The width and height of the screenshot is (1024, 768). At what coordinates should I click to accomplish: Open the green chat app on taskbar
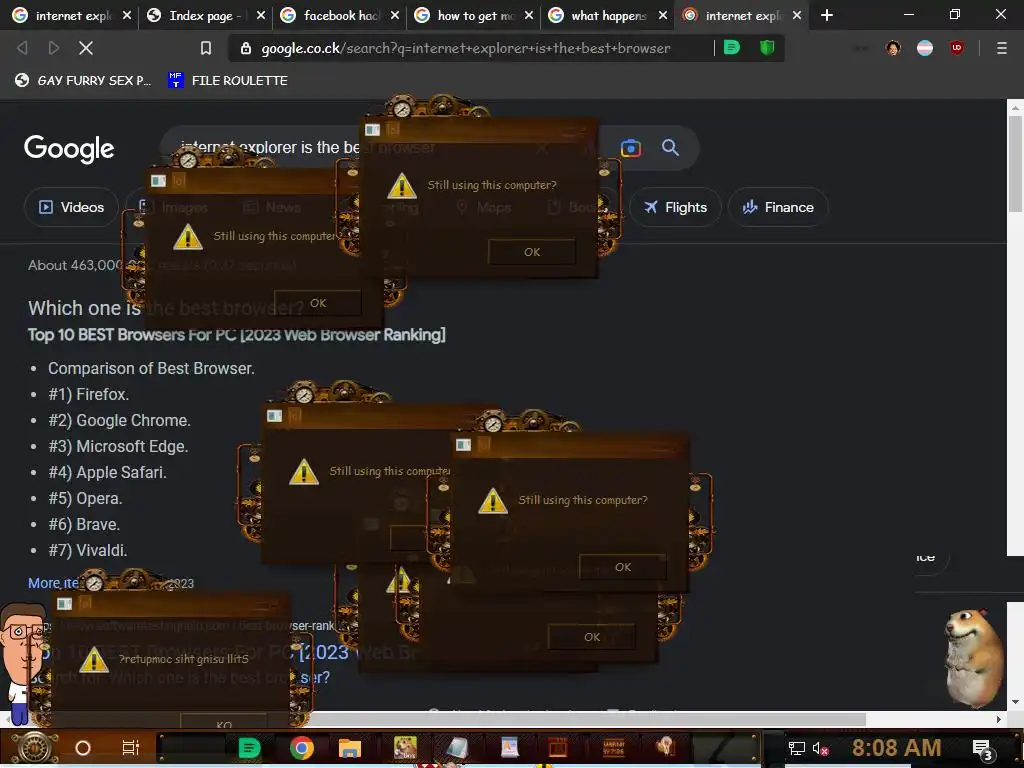(x=249, y=748)
